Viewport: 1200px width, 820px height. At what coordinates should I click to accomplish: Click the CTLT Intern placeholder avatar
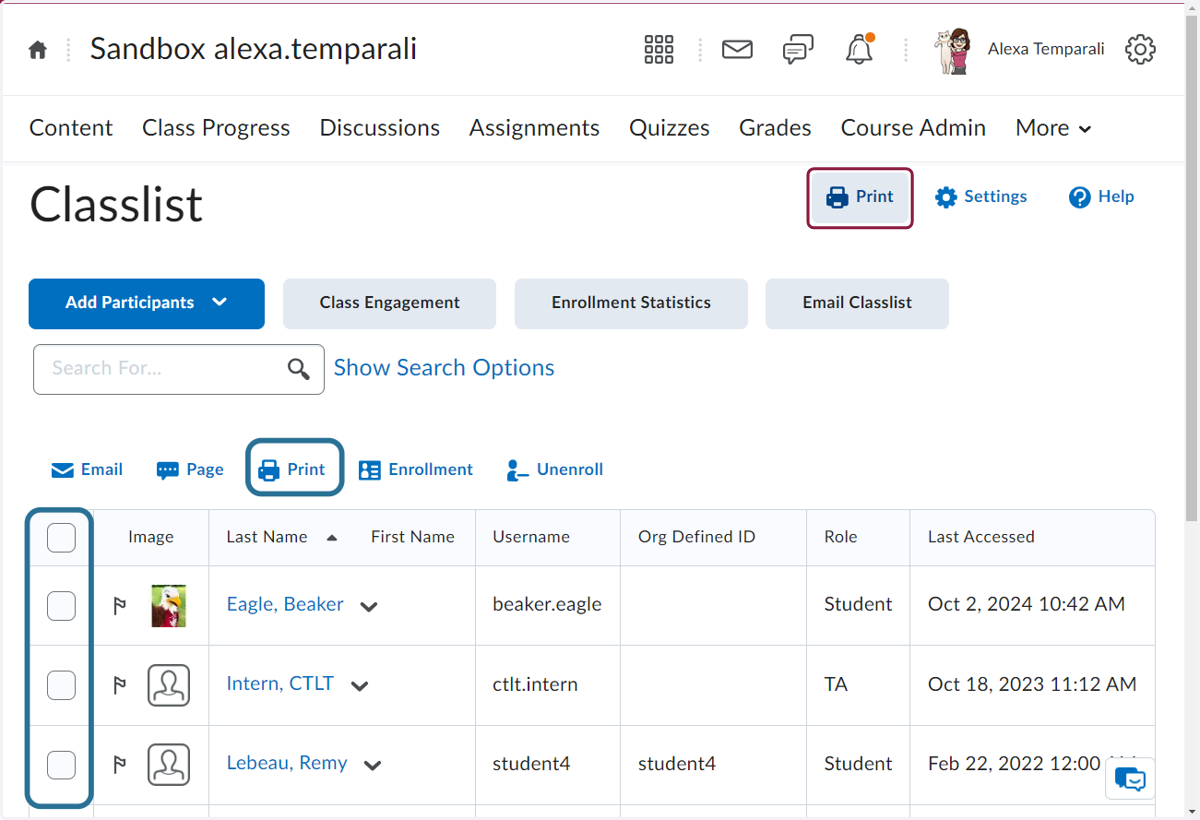tap(169, 685)
